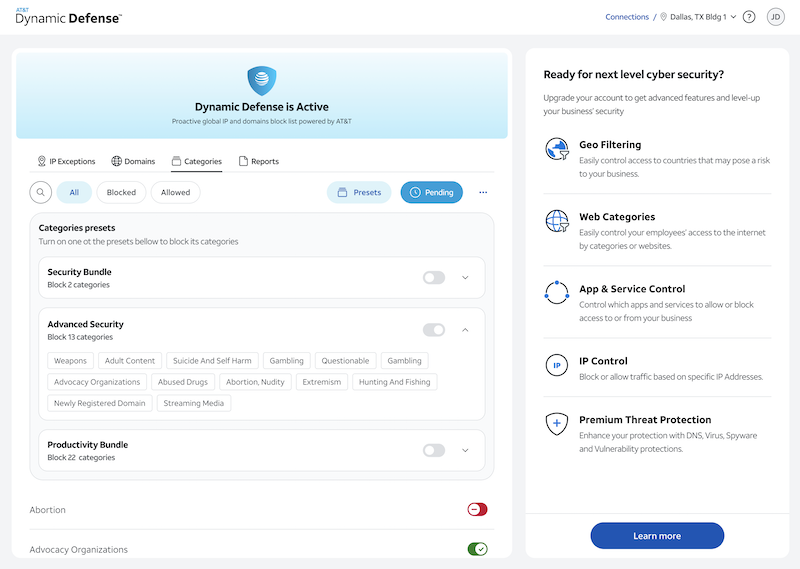
Task: Toggle the Advocacy Organizations category switch
Action: pyautogui.click(x=478, y=549)
